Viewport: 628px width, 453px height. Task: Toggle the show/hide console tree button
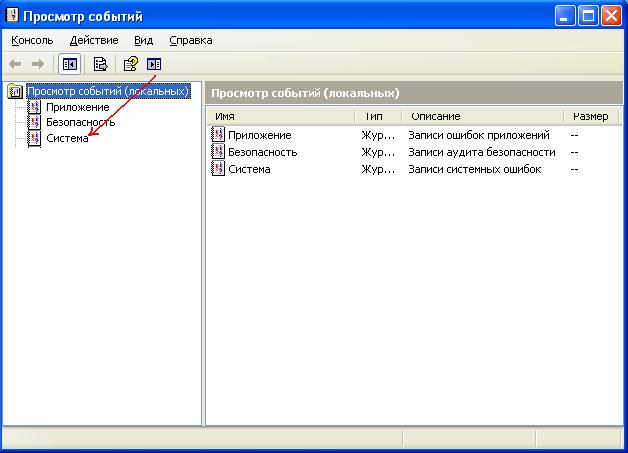pyautogui.click(x=69, y=64)
